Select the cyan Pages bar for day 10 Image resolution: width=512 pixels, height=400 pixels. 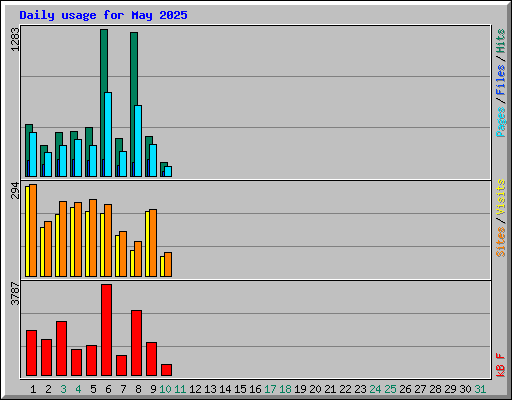click(x=168, y=171)
